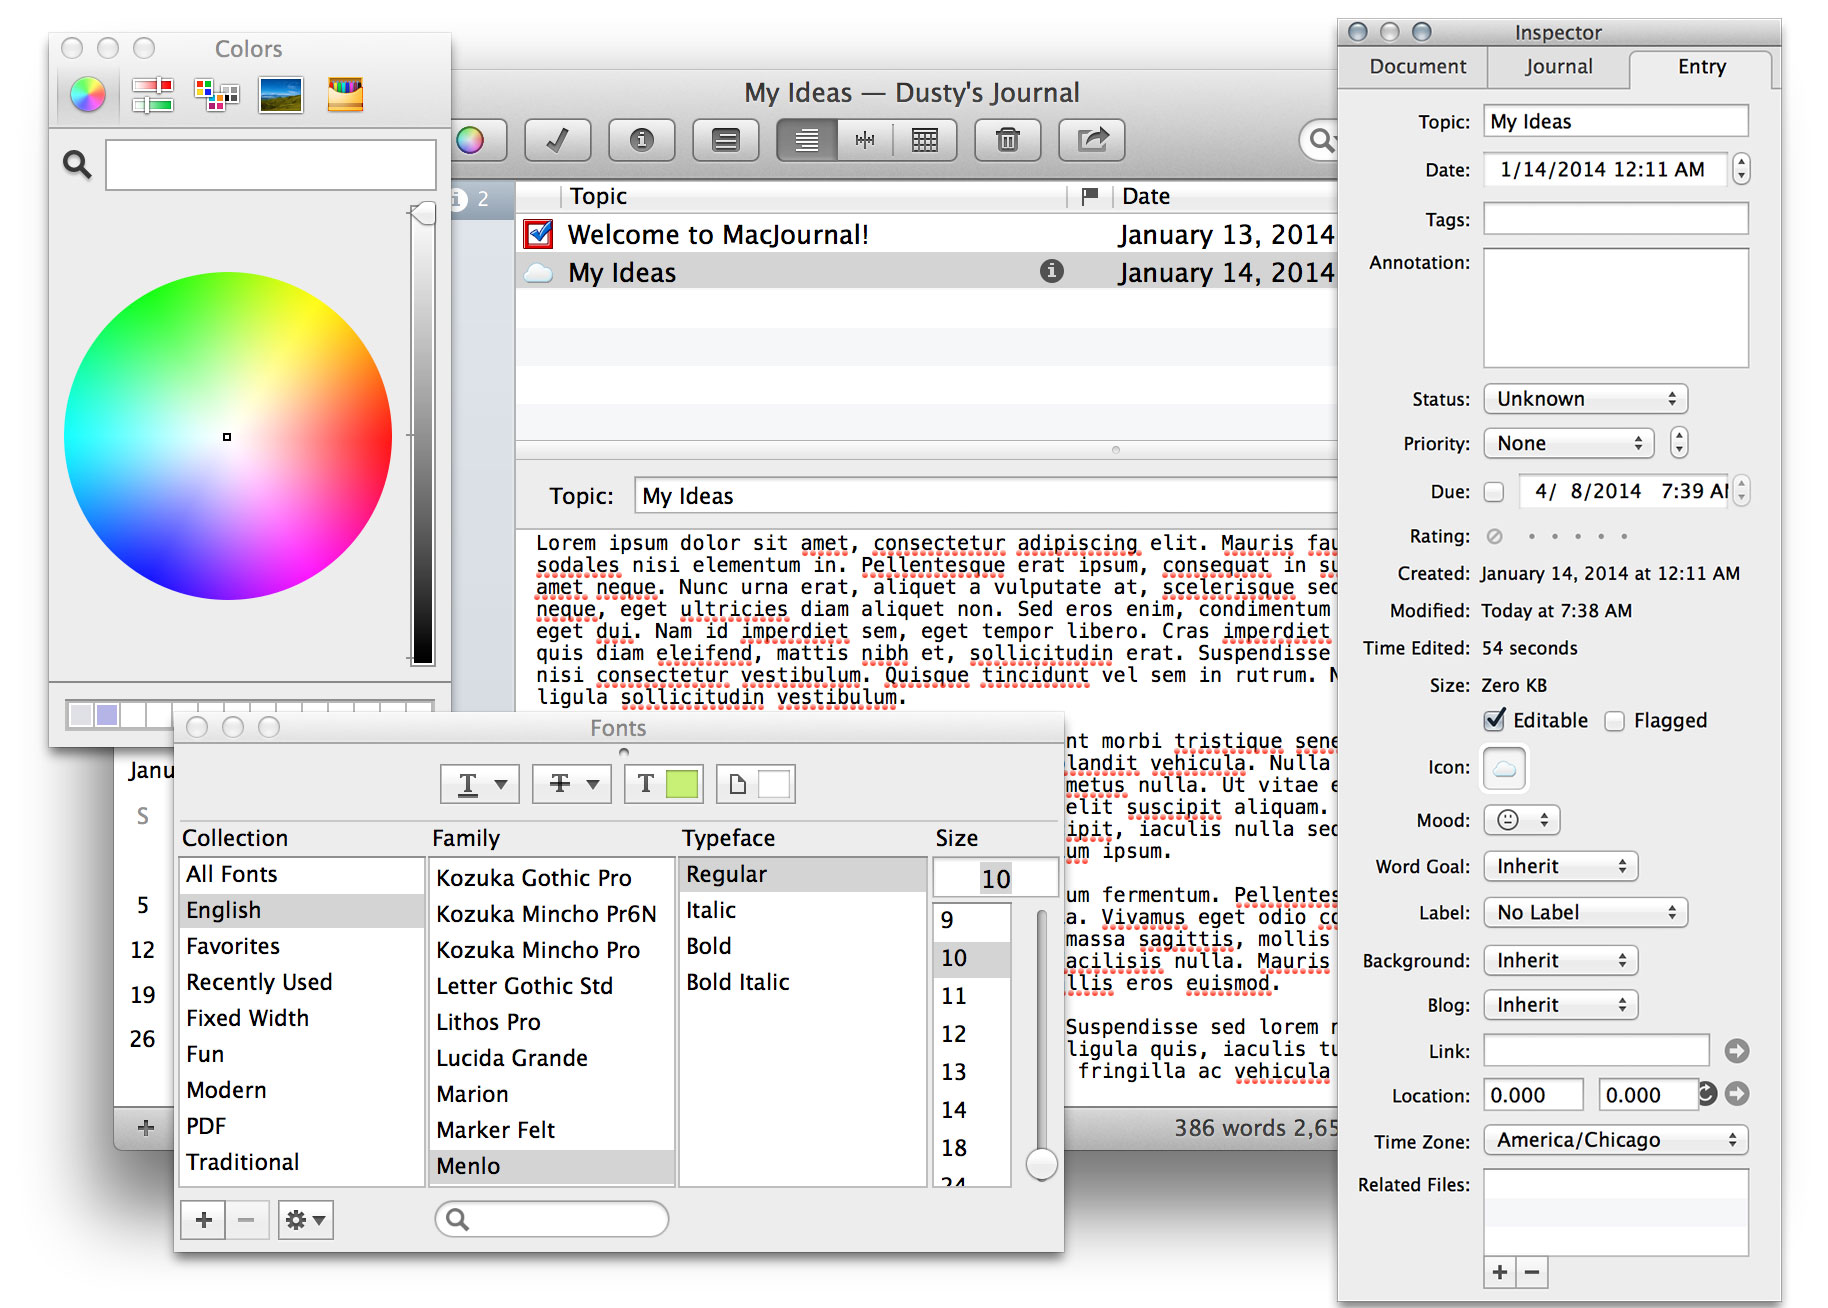Image resolution: width=1828 pixels, height=1308 pixels.
Task: Click the brightness slider in Colors
Action: [423, 435]
